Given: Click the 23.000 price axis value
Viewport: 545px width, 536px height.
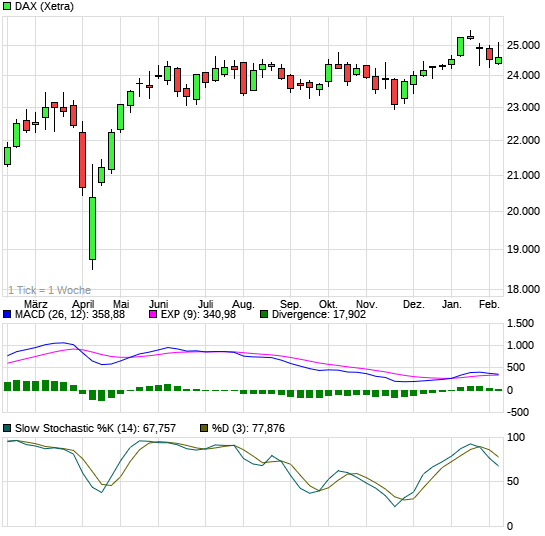Looking at the screenshot, I should tap(523, 107).
